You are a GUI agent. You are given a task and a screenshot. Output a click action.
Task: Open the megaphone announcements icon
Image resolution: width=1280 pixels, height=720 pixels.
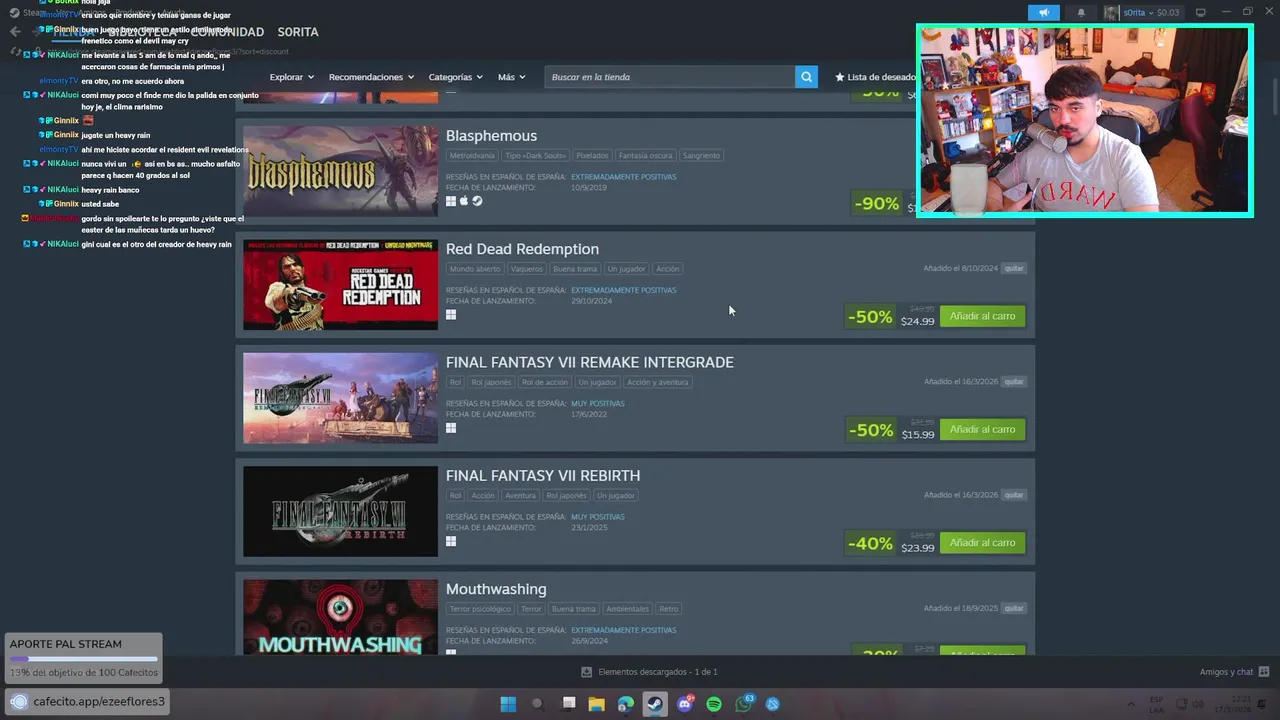click(x=1043, y=12)
